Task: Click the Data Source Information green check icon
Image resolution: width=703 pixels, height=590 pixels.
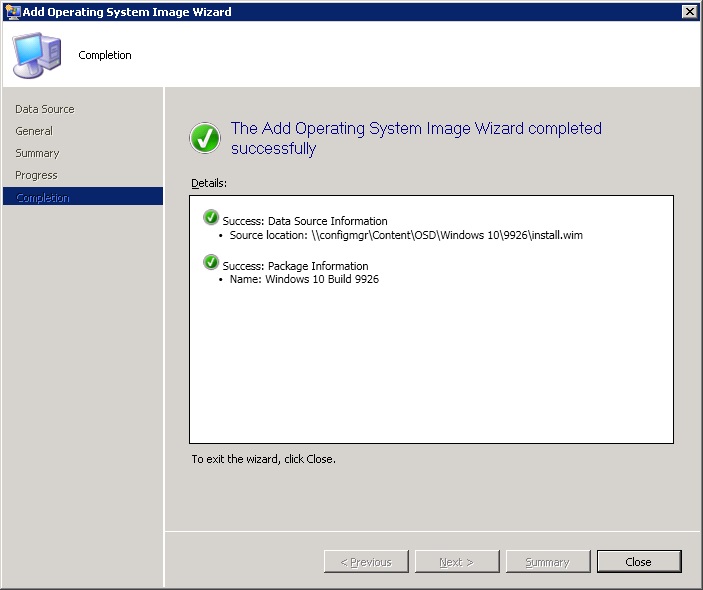Action: (211, 218)
